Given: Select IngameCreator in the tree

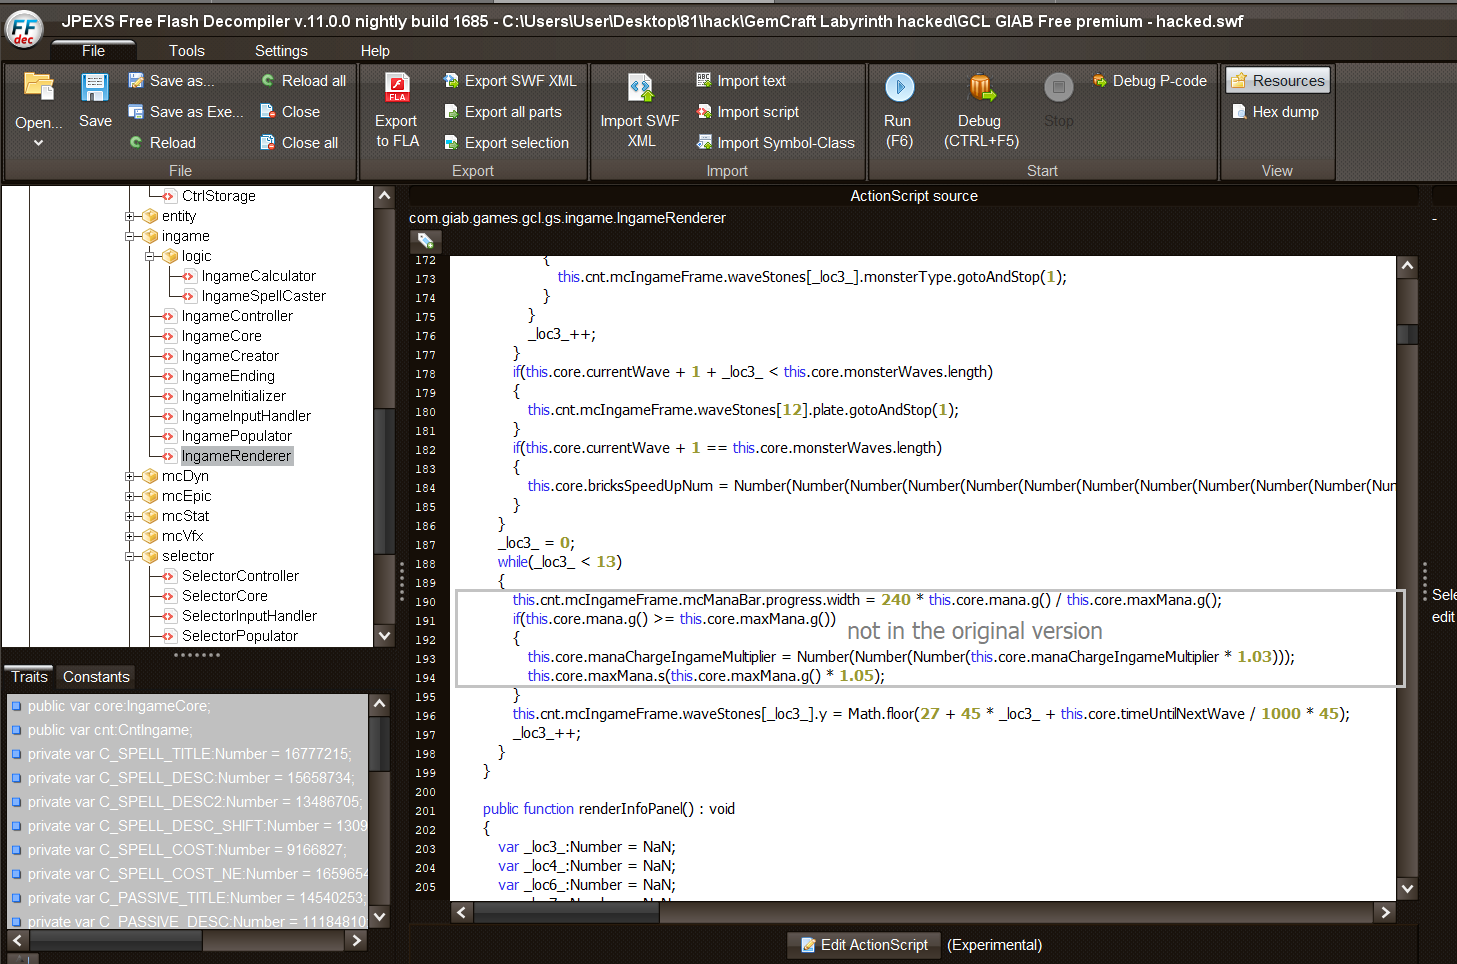Looking at the screenshot, I should [230, 356].
